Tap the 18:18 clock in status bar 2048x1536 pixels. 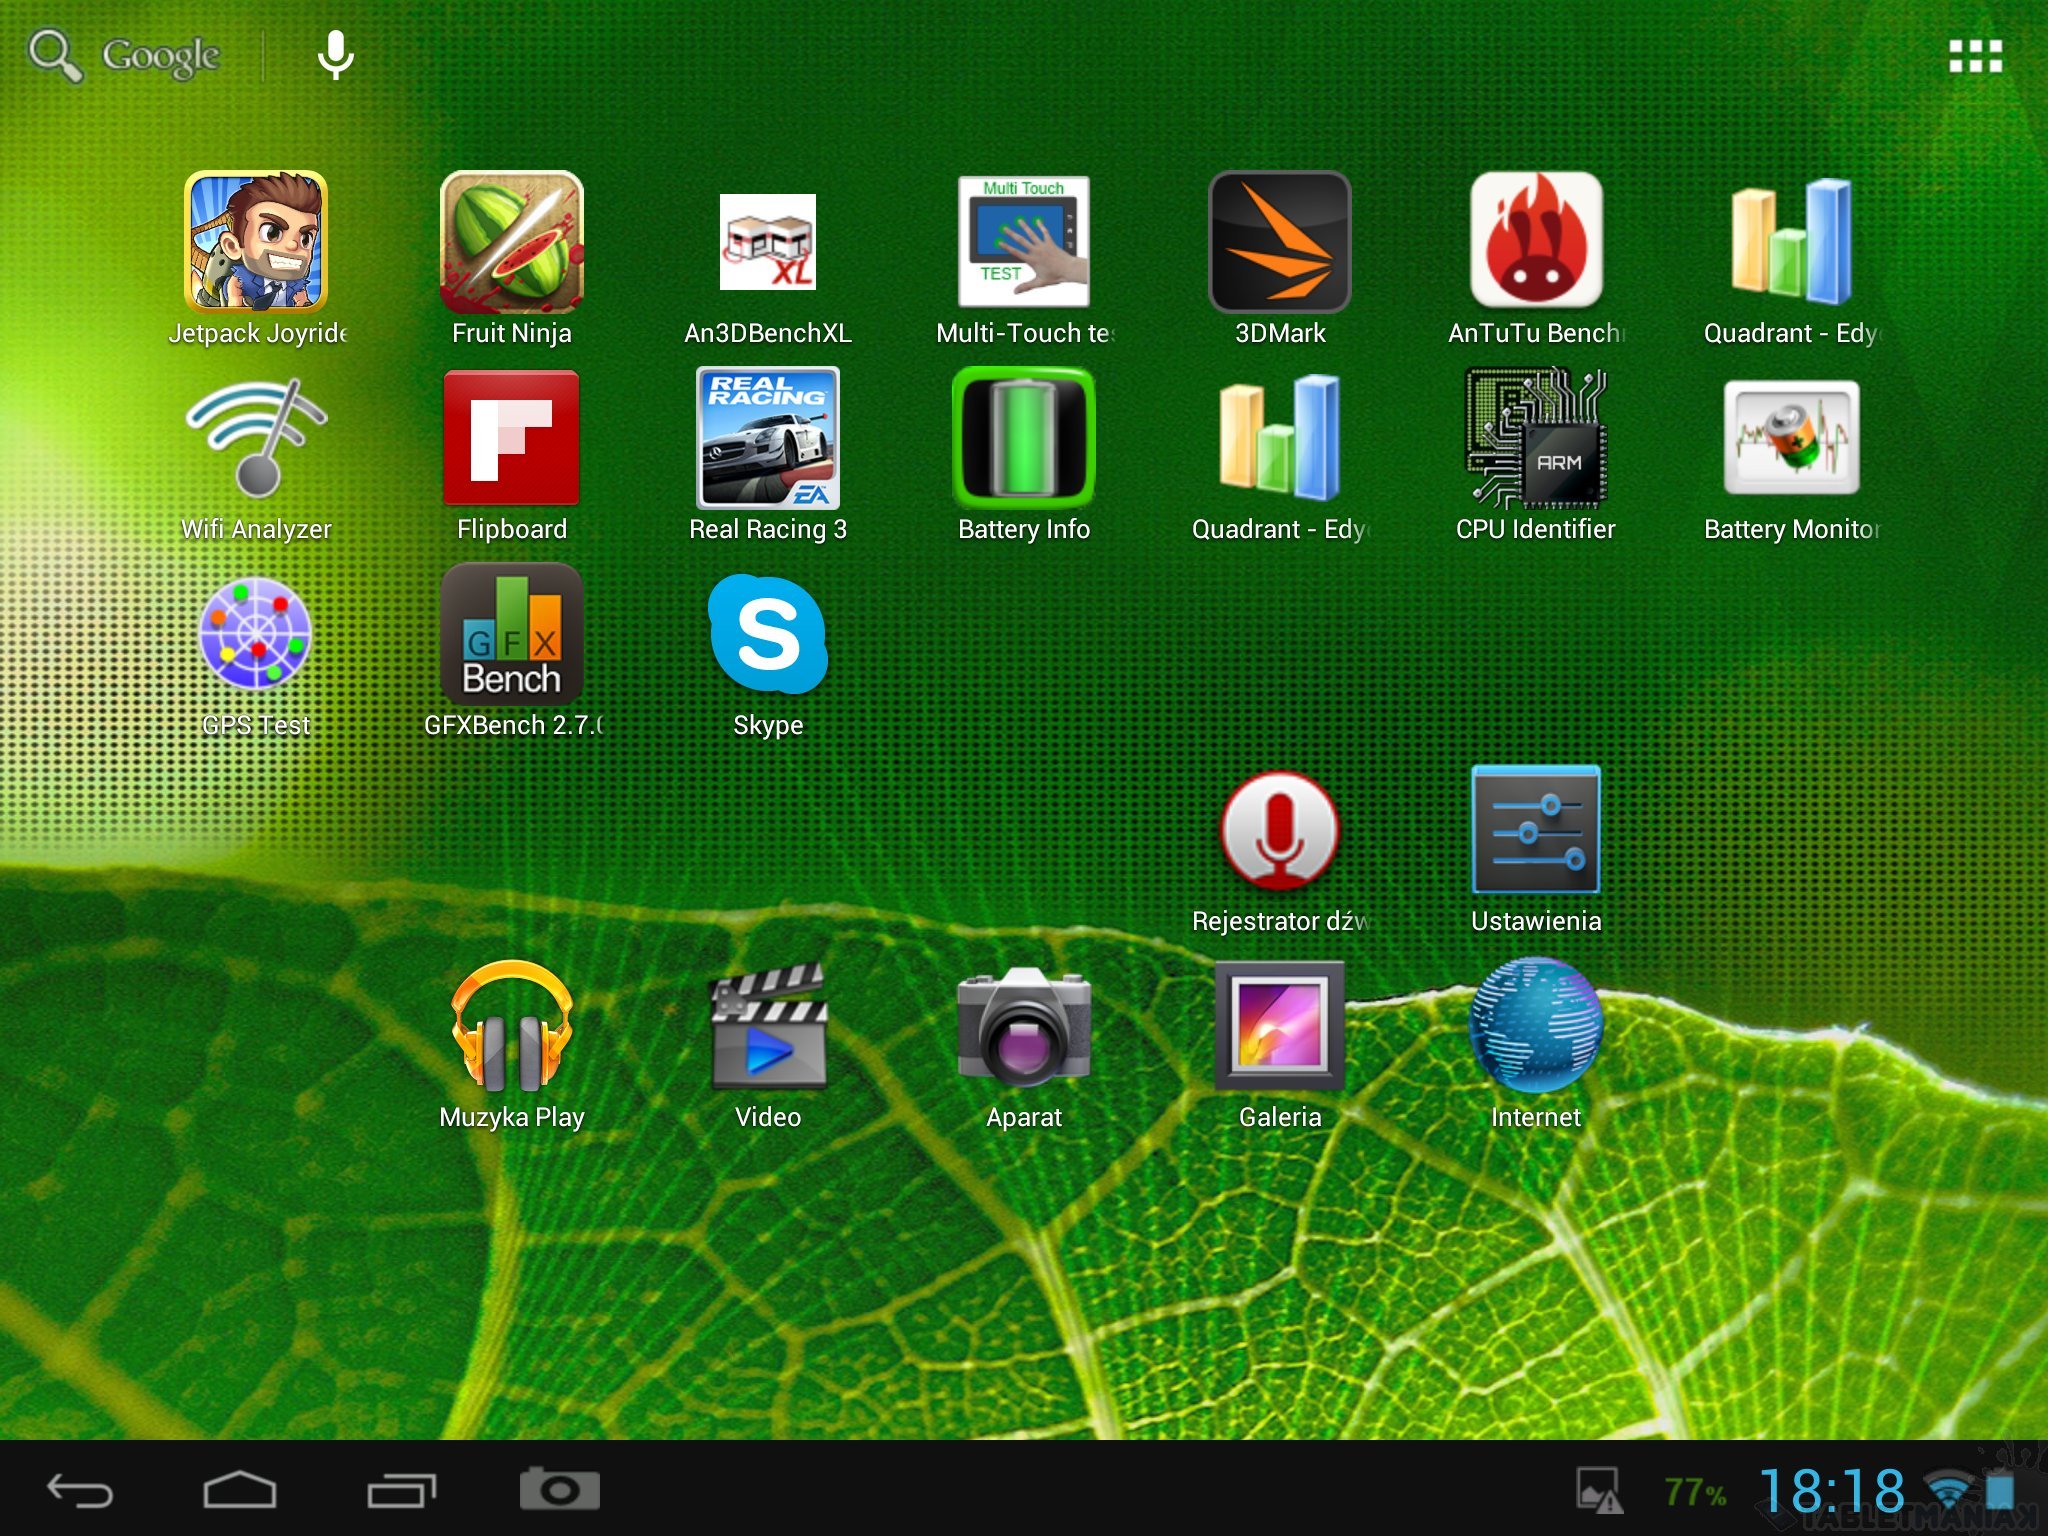[x=1831, y=1491]
